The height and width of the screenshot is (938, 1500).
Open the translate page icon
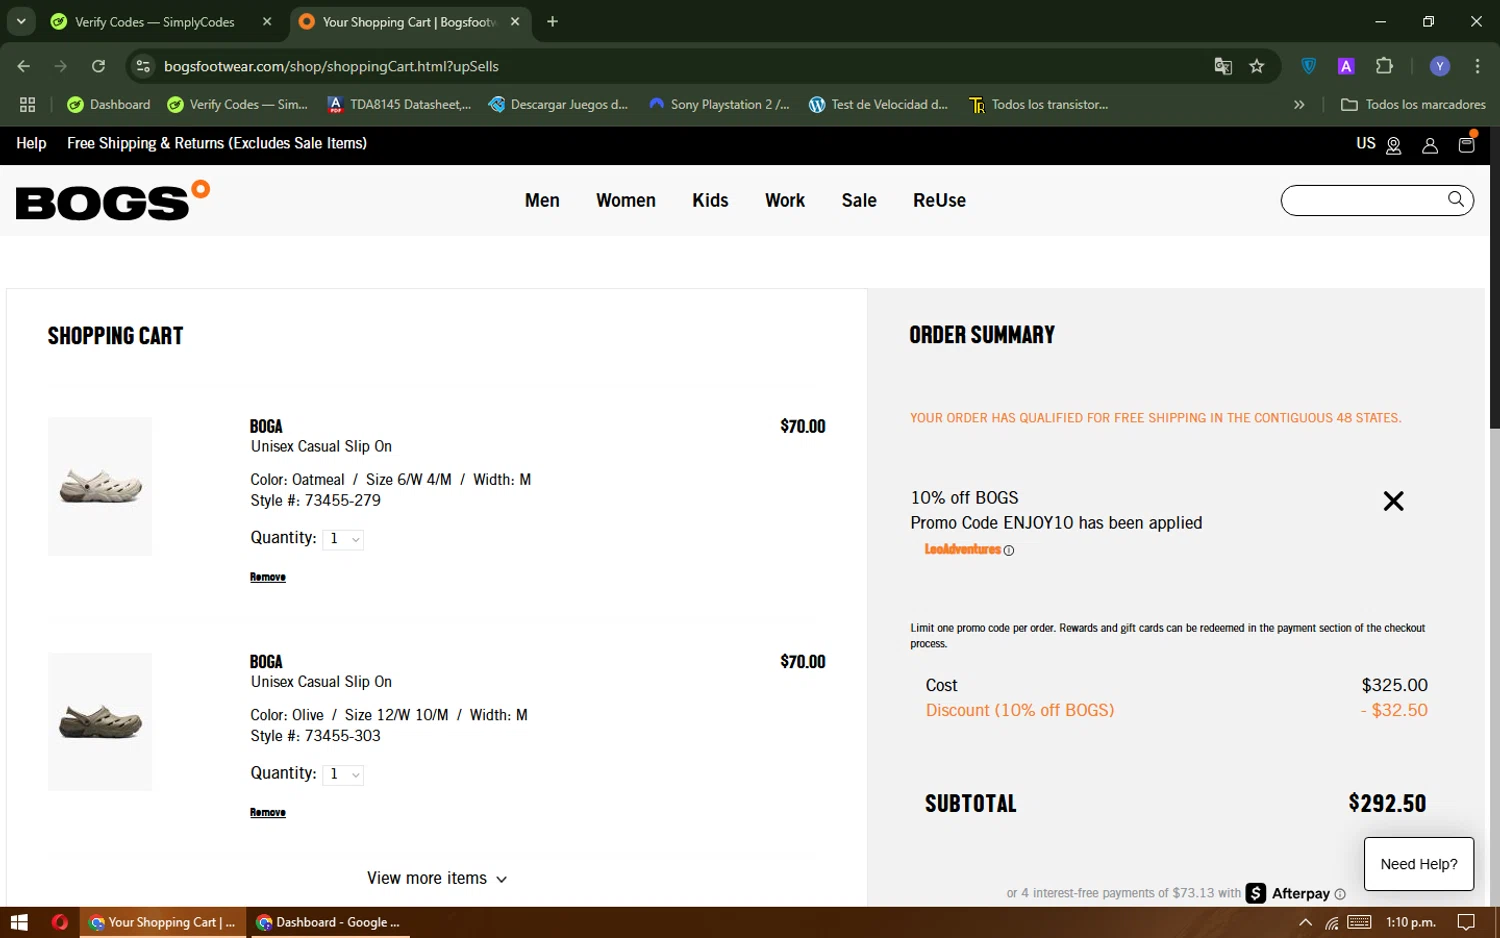point(1223,66)
